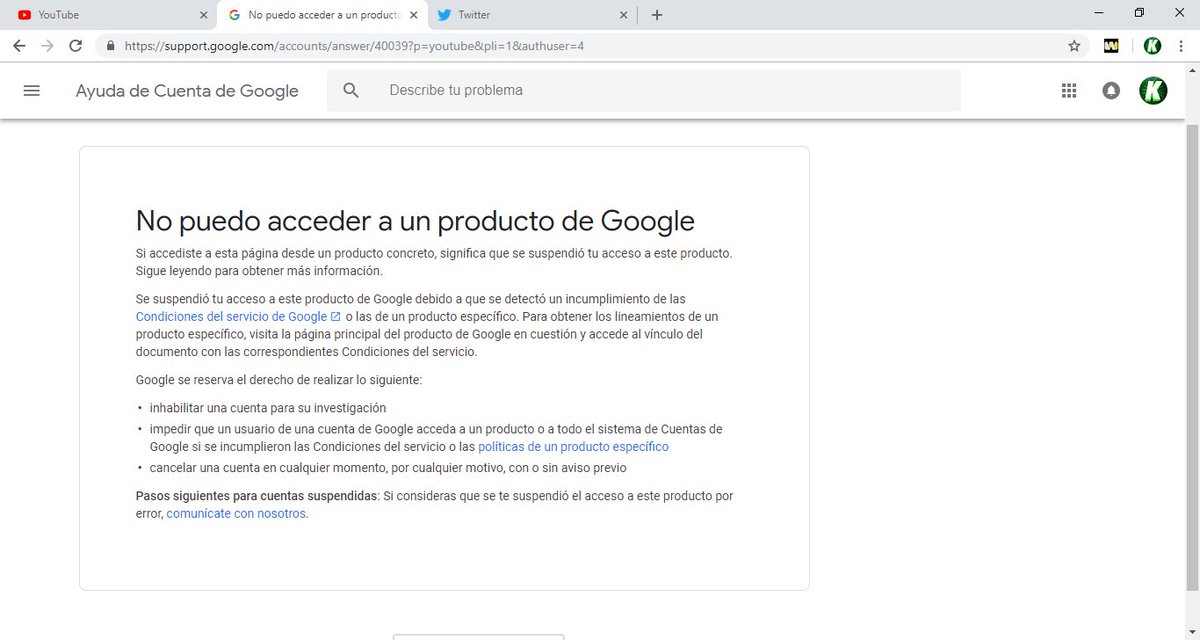Open the black and yellow extension icon
This screenshot has height=640, width=1200.
1111,46
